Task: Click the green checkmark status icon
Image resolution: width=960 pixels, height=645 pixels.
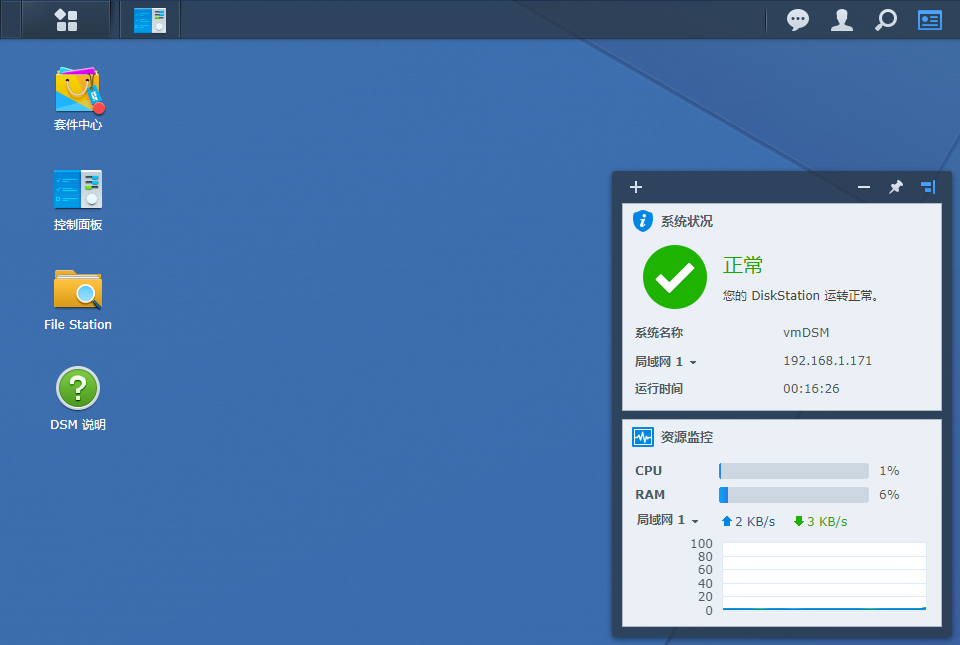Action: [x=675, y=277]
